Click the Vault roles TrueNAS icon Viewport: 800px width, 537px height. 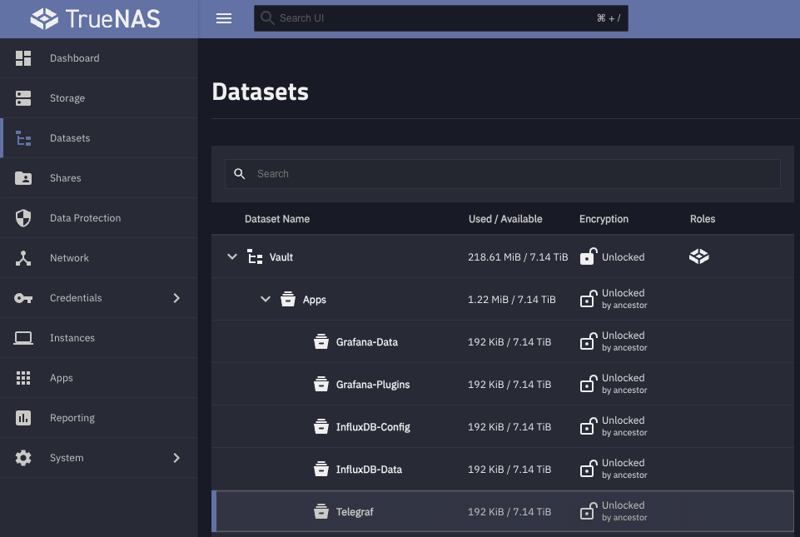pos(699,256)
